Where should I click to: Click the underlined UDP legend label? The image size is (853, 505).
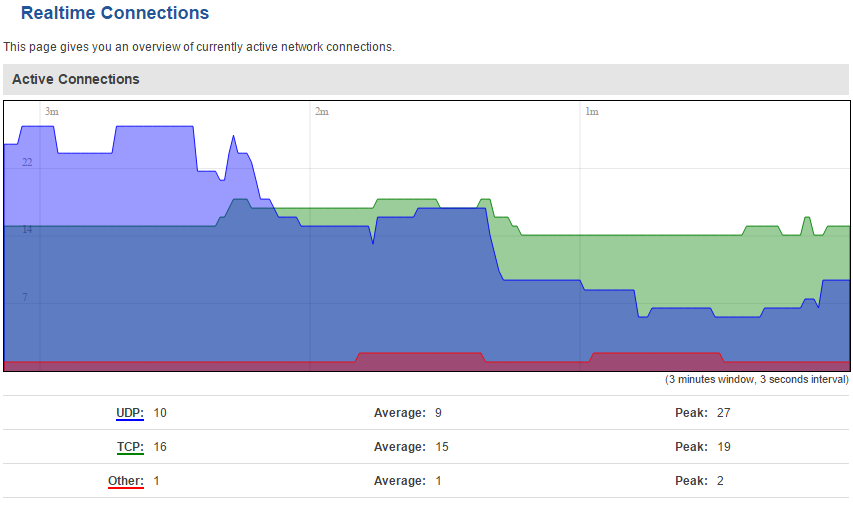coord(129,413)
